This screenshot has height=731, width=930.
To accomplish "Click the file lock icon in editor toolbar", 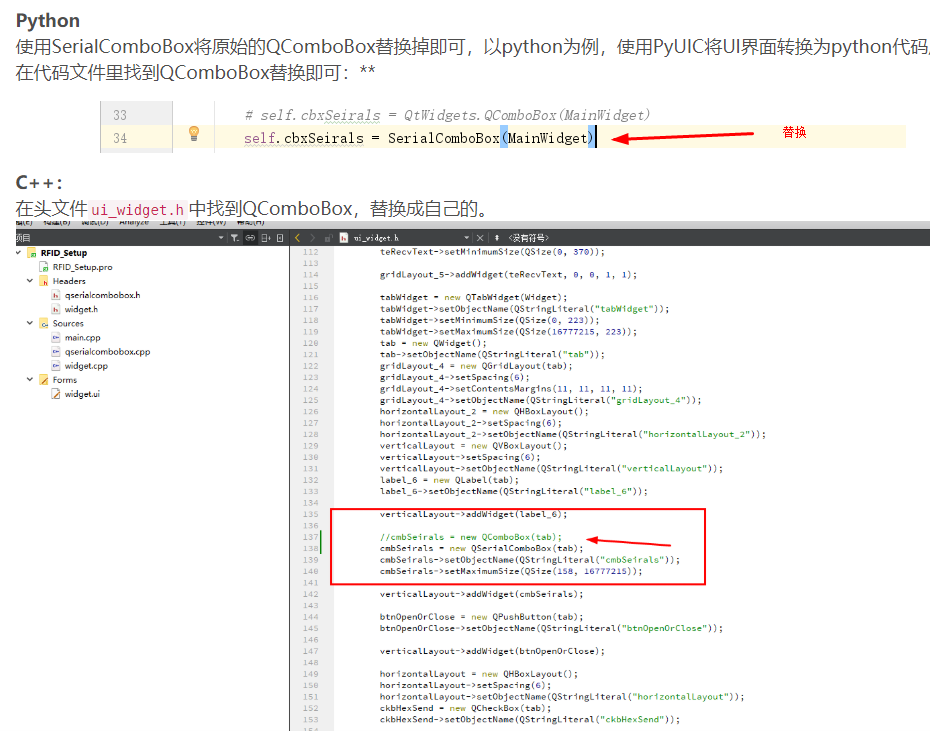I will 328,238.
